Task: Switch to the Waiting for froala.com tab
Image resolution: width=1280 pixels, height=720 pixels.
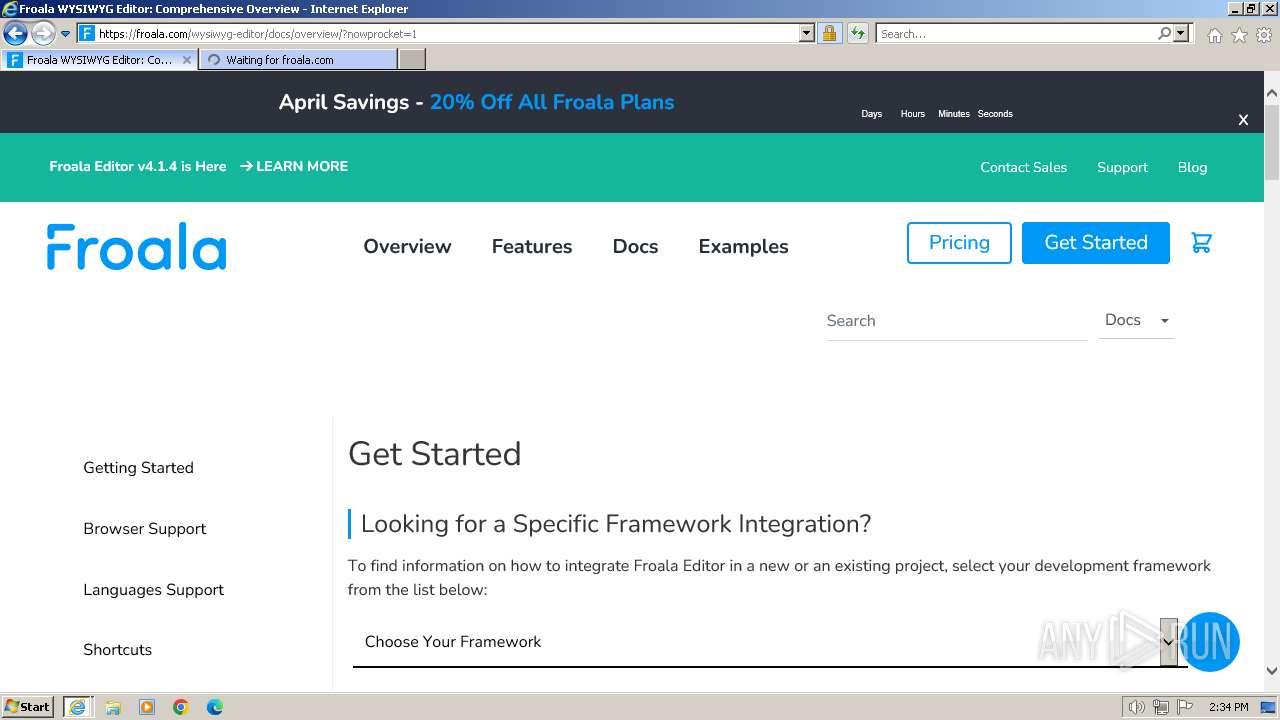Action: coord(297,60)
